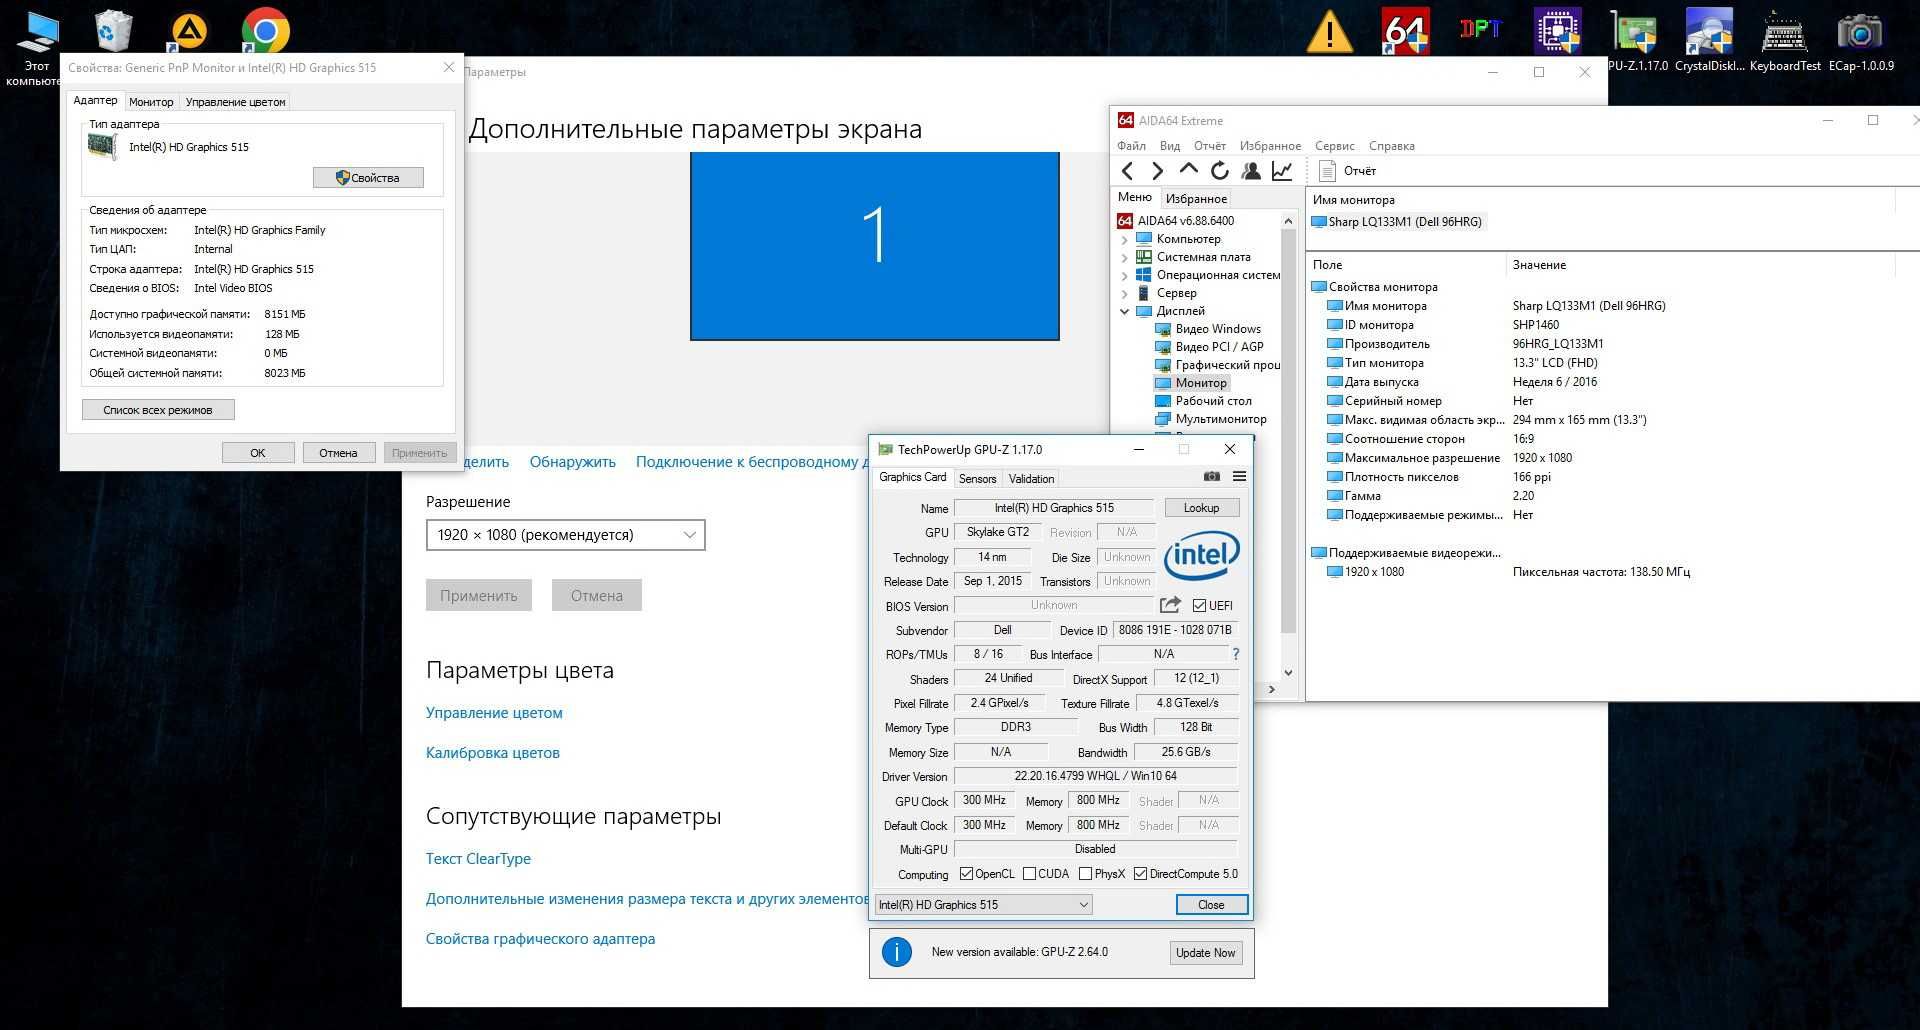Image resolution: width=1920 pixels, height=1030 pixels.
Task: Switch to Монитор tab in properties dialog
Action: [x=151, y=102]
